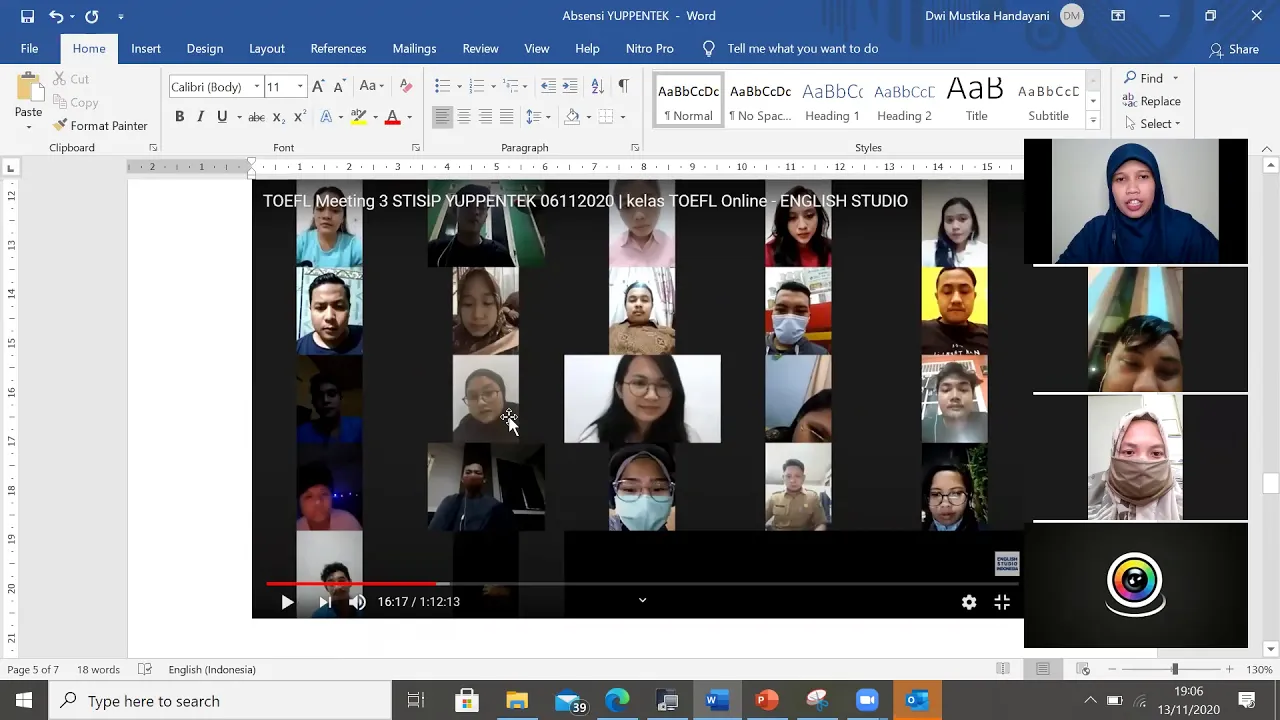Apply the Heading 1 style
This screenshot has height=720, width=1280.
click(832, 101)
